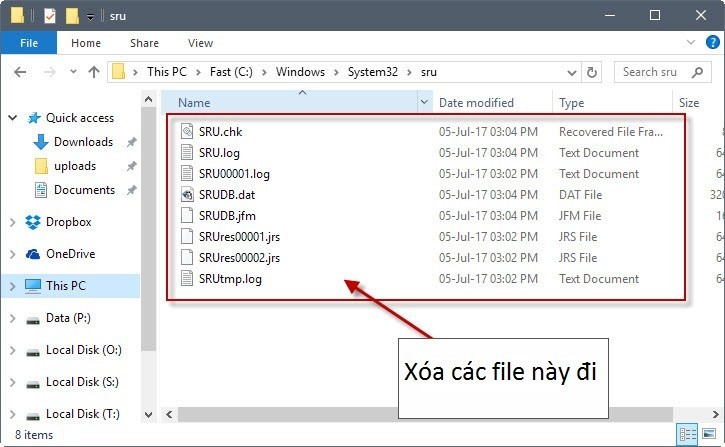
Task: Select Downloads in Quick access
Action: 83,142
